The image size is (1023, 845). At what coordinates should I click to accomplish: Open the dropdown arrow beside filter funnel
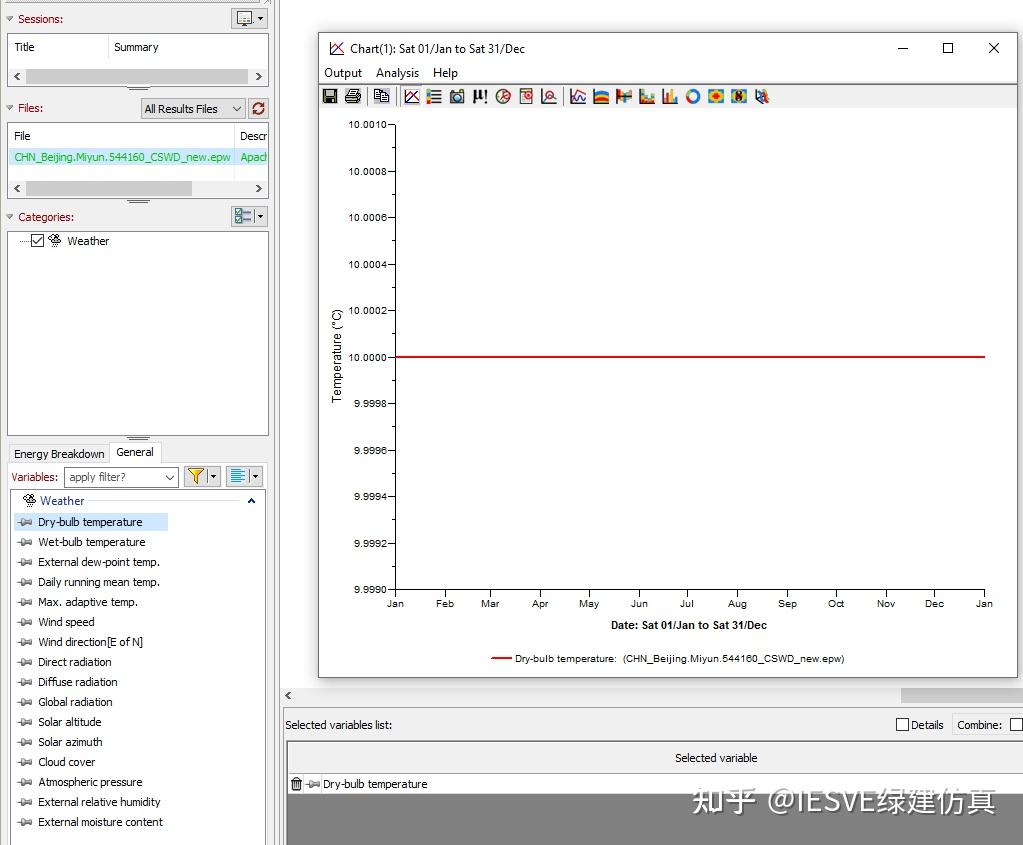[x=213, y=476]
